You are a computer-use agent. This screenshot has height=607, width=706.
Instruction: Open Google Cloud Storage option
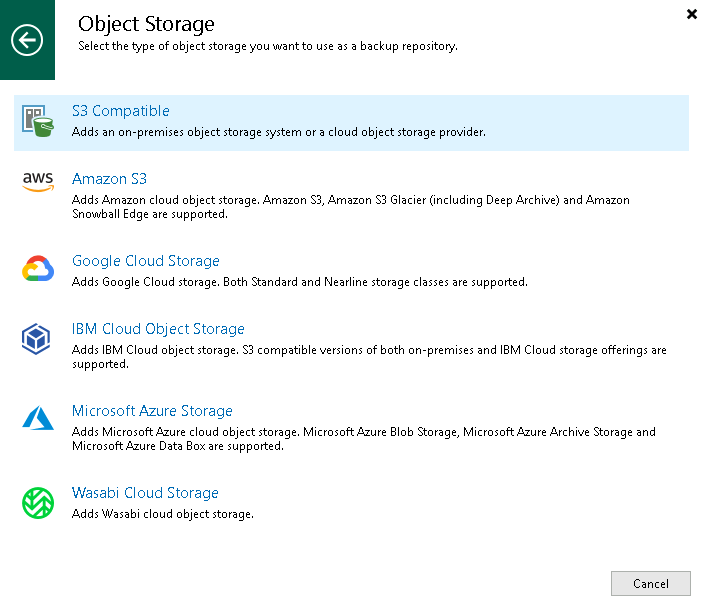146,261
